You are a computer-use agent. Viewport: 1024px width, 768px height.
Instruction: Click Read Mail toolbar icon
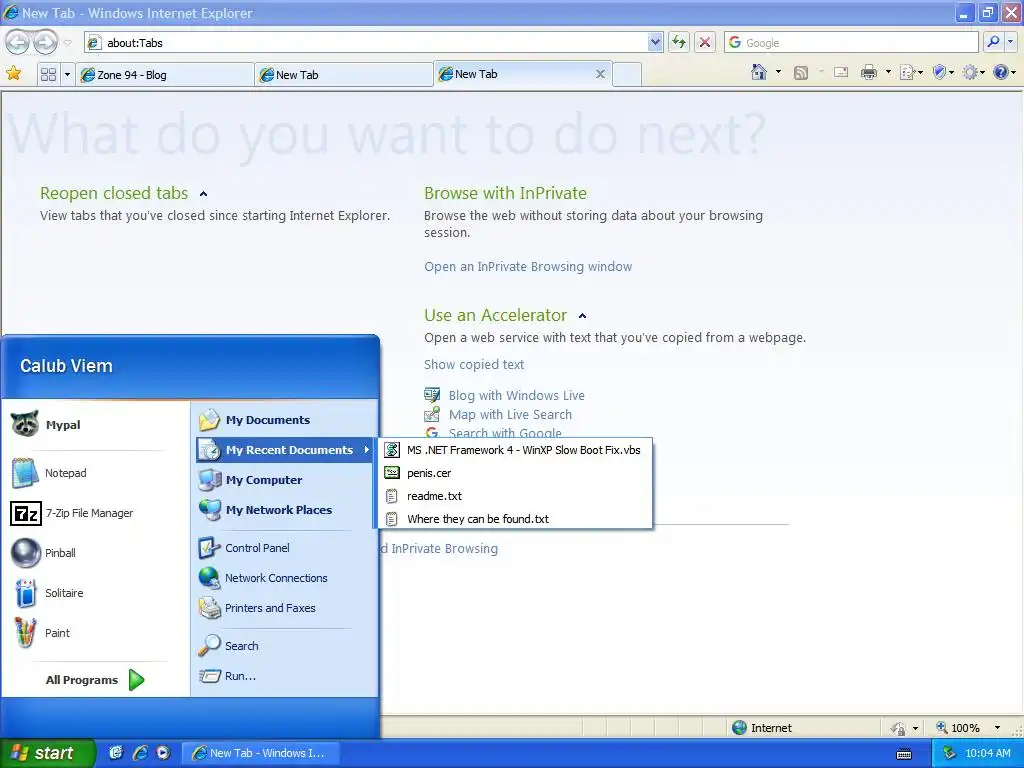pyautogui.click(x=841, y=72)
